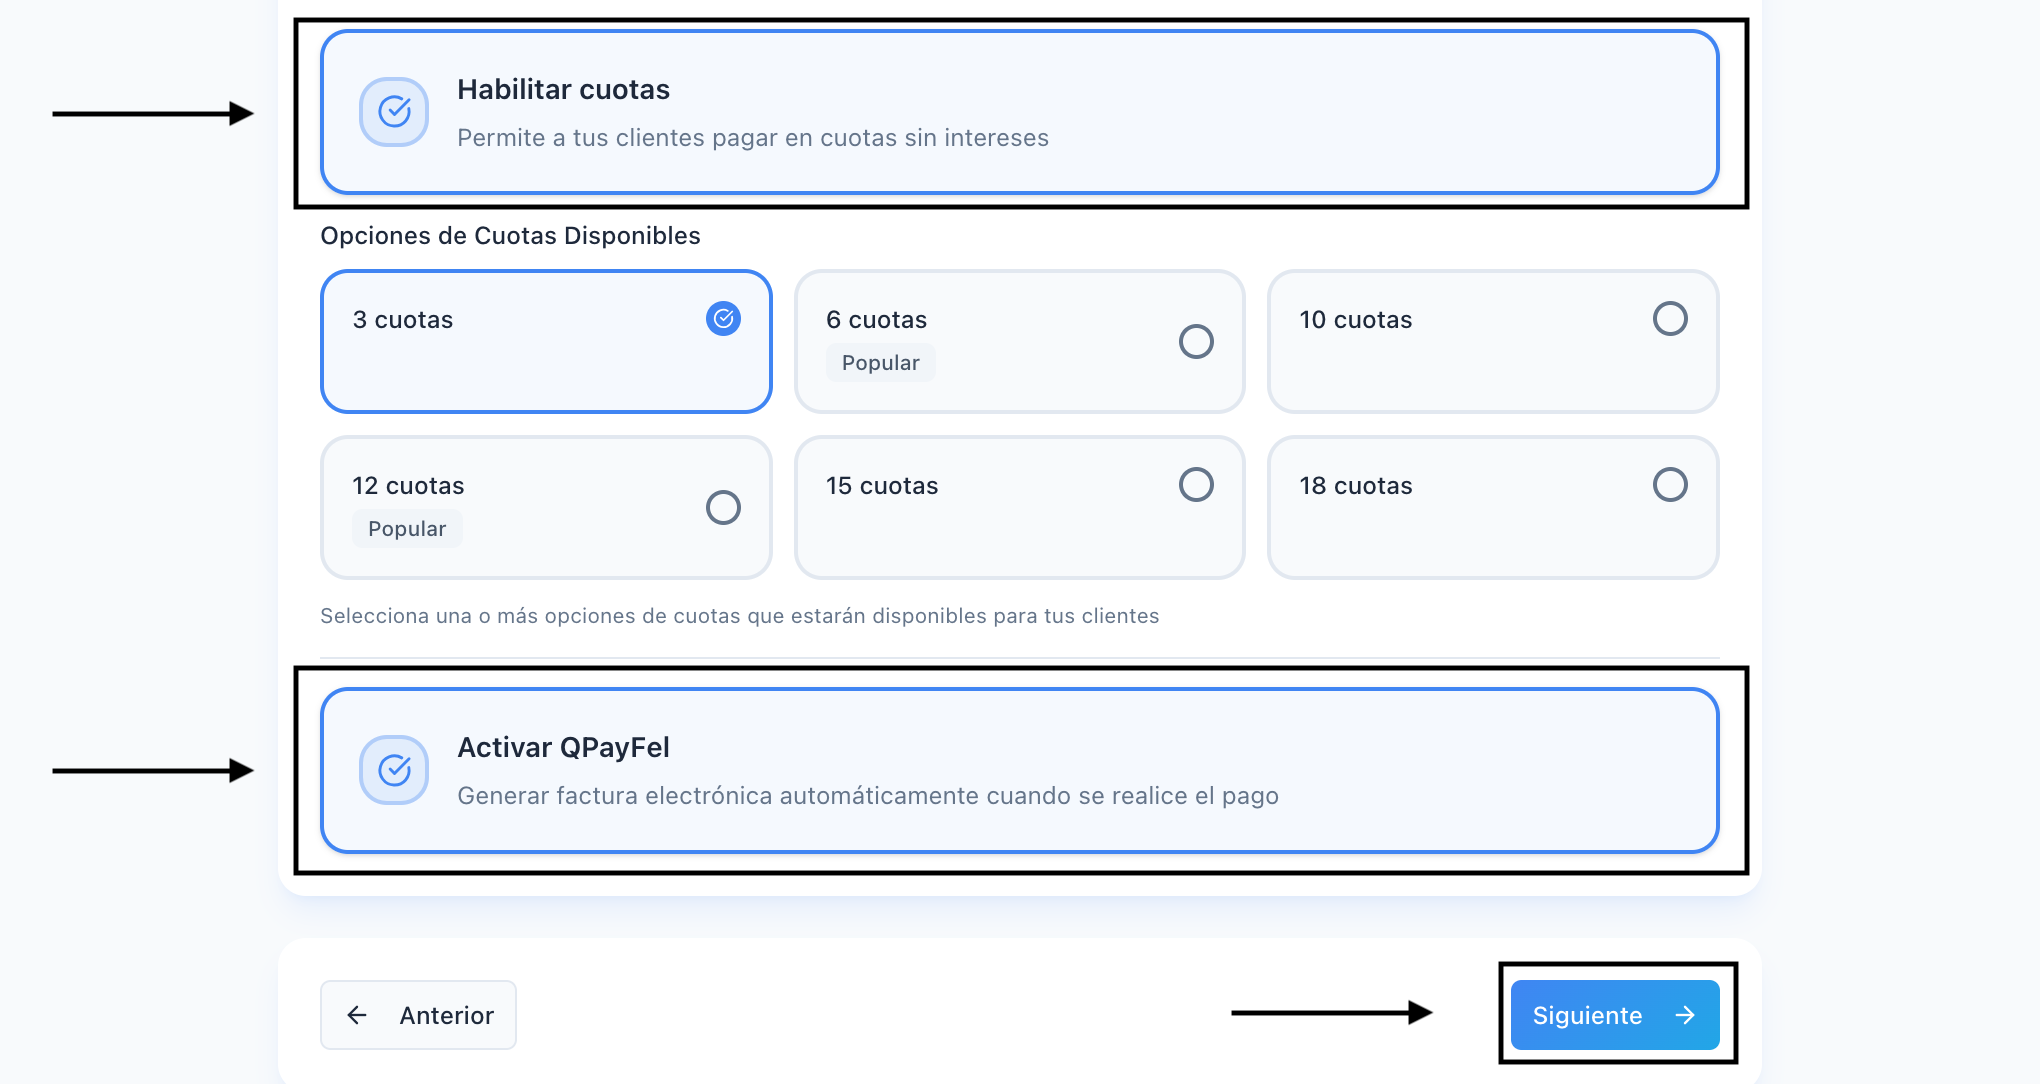This screenshot has width=2040, height=1084.
Task: Click the 10 cuotas label text
Action: [x=1355, y=320]
